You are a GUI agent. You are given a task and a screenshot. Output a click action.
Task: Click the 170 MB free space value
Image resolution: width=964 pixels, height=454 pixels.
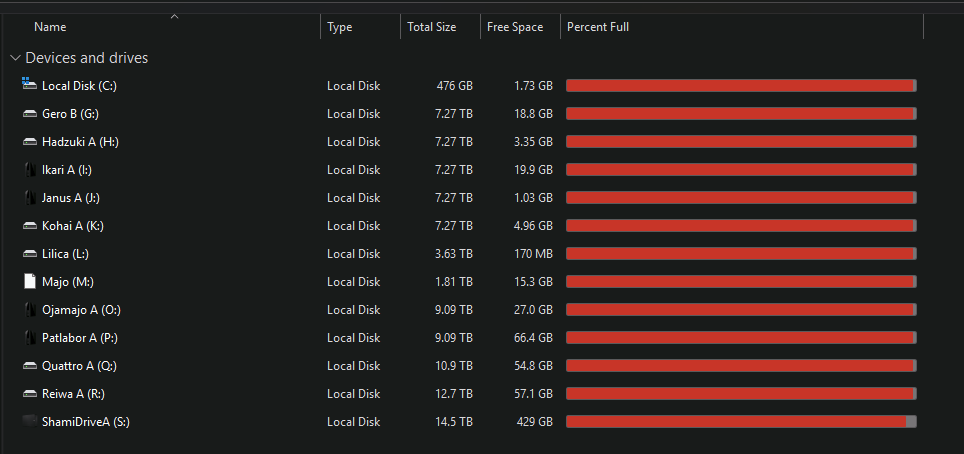pos(533,253)
